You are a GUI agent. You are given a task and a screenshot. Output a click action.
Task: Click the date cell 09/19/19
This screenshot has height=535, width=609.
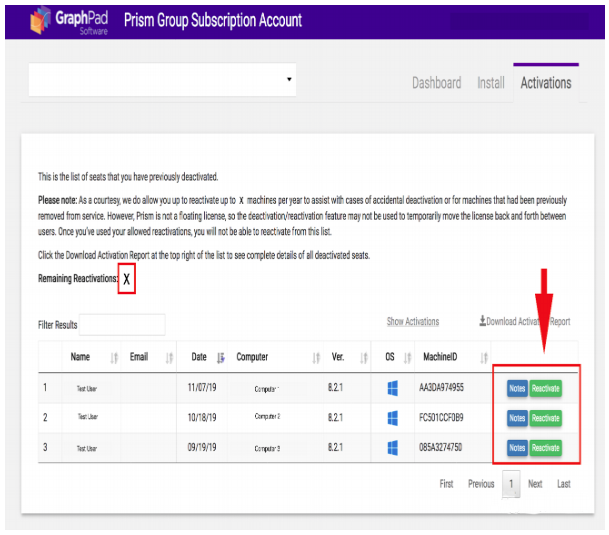coord(202,447)
